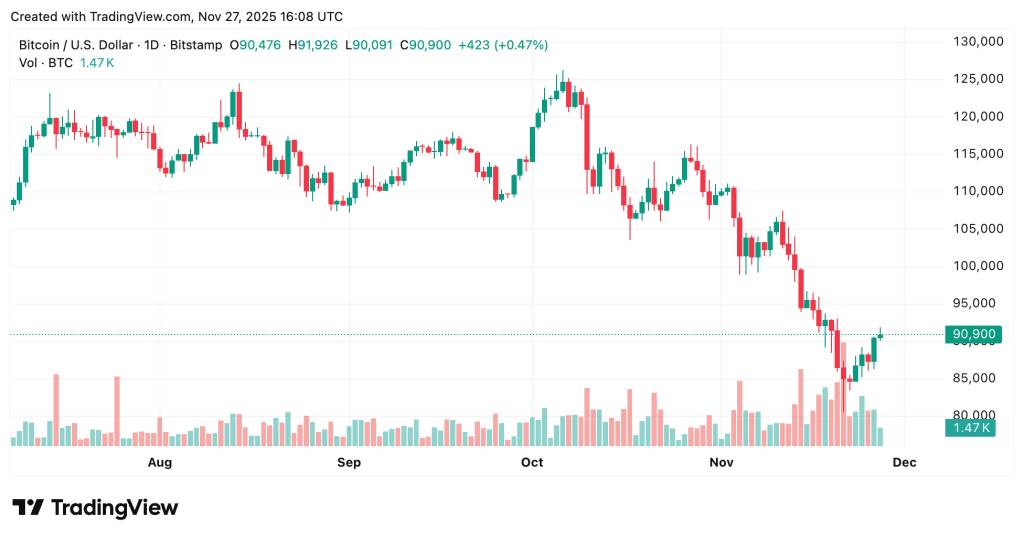This screenshot has height=539, width=1024.
Task: Click the 85,000 price axis label
Action: click(x=972, y=378)
